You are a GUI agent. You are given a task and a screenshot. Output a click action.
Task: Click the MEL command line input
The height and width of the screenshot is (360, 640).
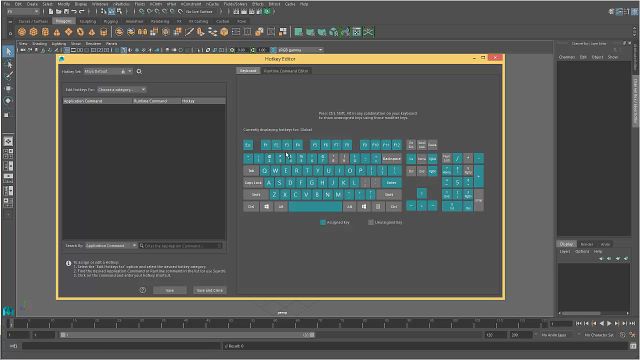click(x=122, y=346)
